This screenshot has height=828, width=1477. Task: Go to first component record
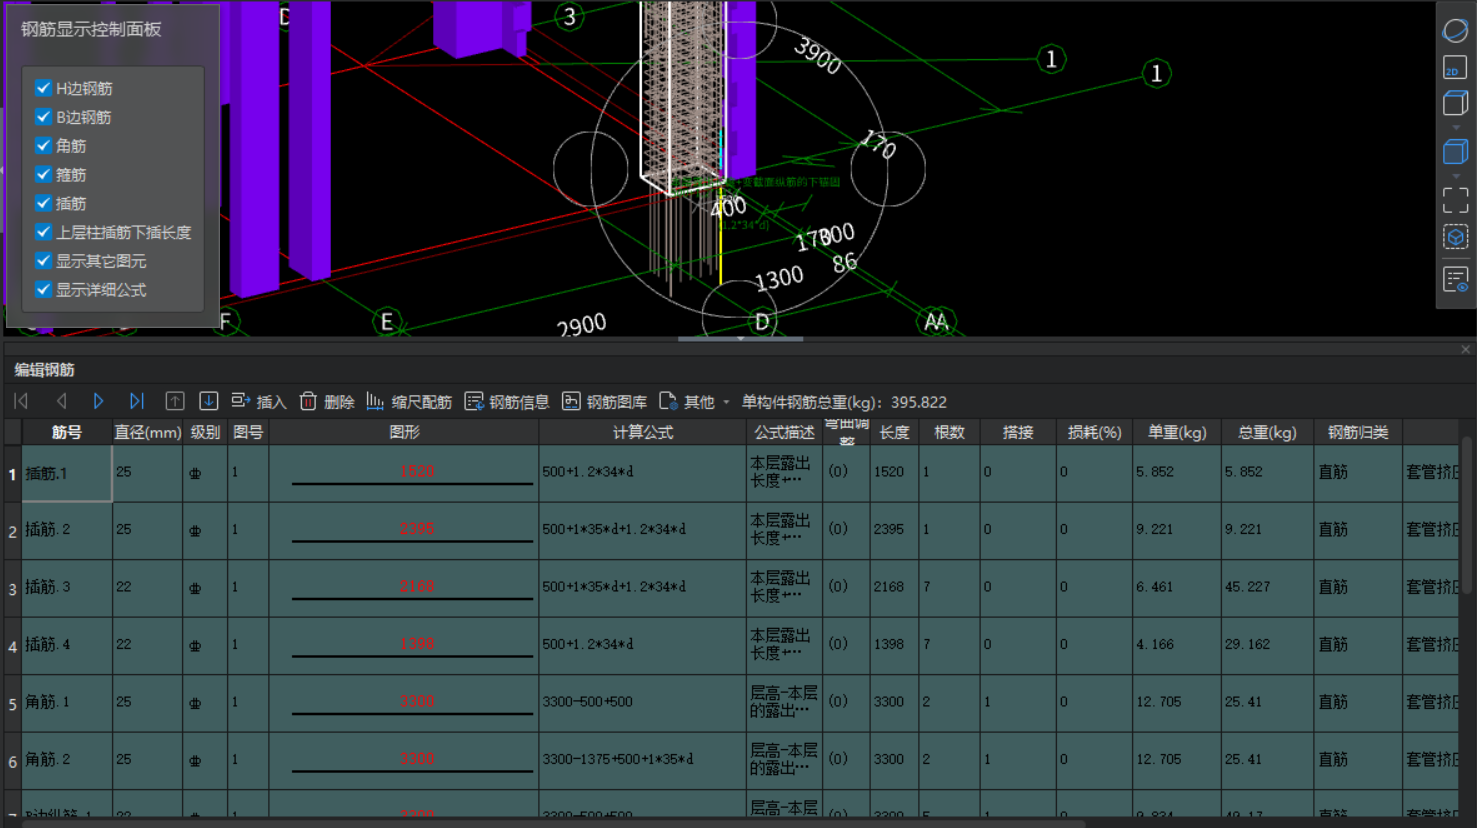pyautogui.click(x=21, y=401)
